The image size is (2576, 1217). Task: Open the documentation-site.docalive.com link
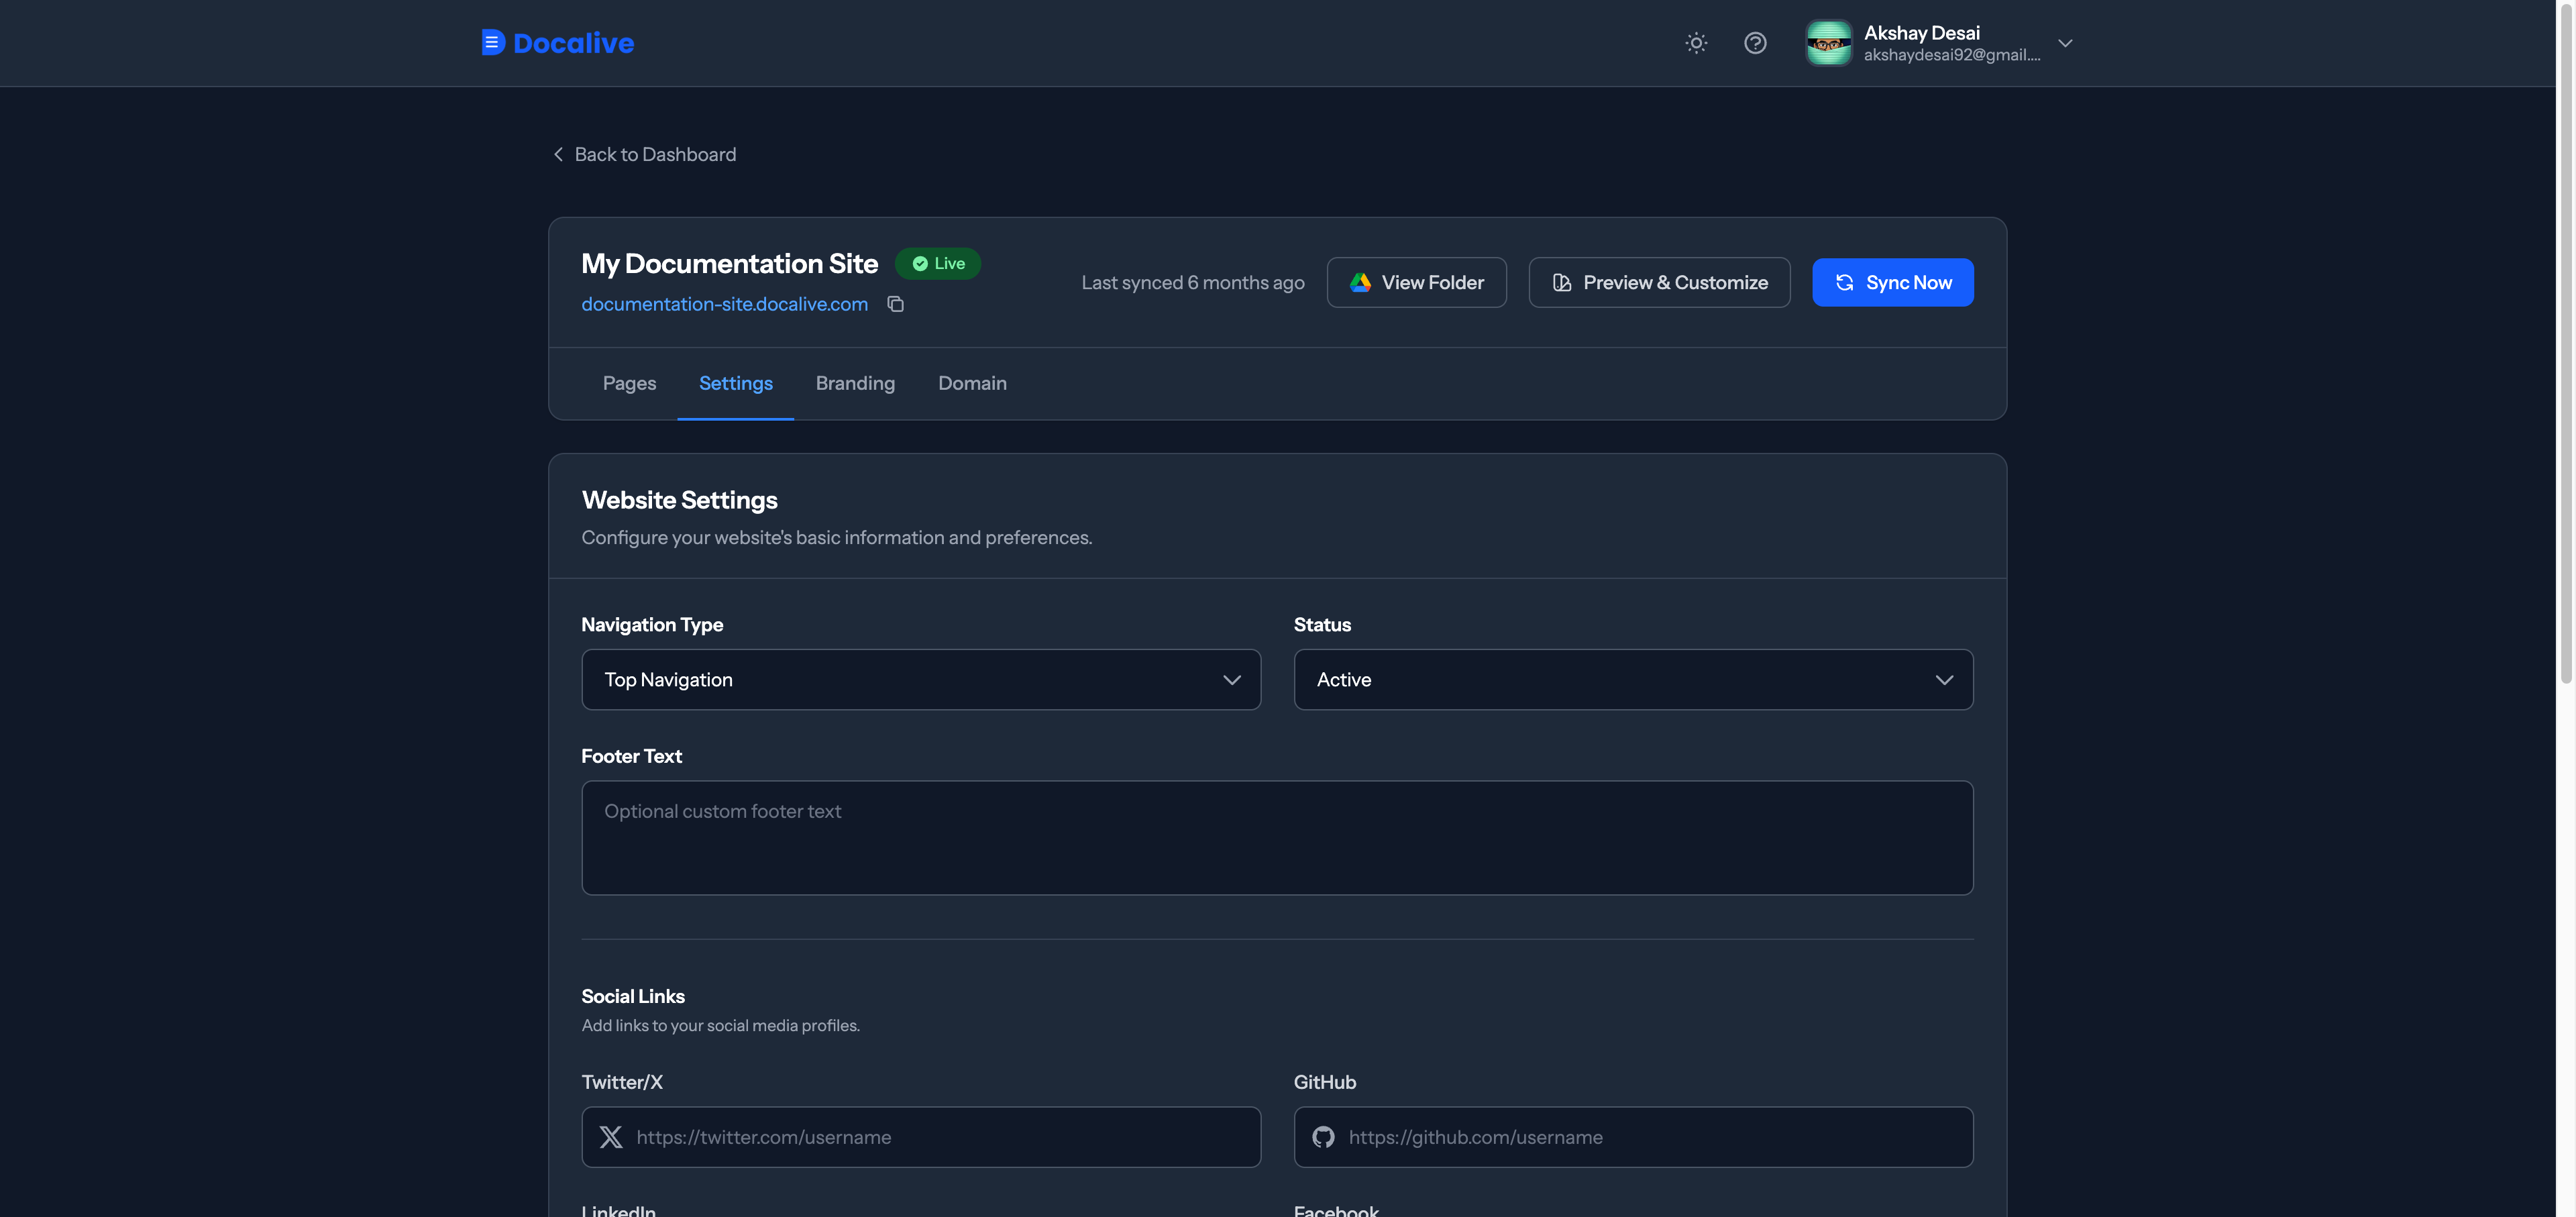725,304
